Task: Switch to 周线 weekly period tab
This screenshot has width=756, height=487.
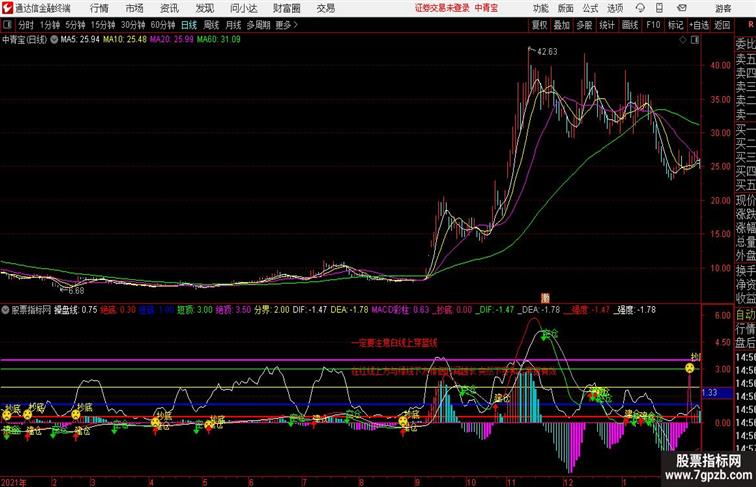Action: point(211,25)
